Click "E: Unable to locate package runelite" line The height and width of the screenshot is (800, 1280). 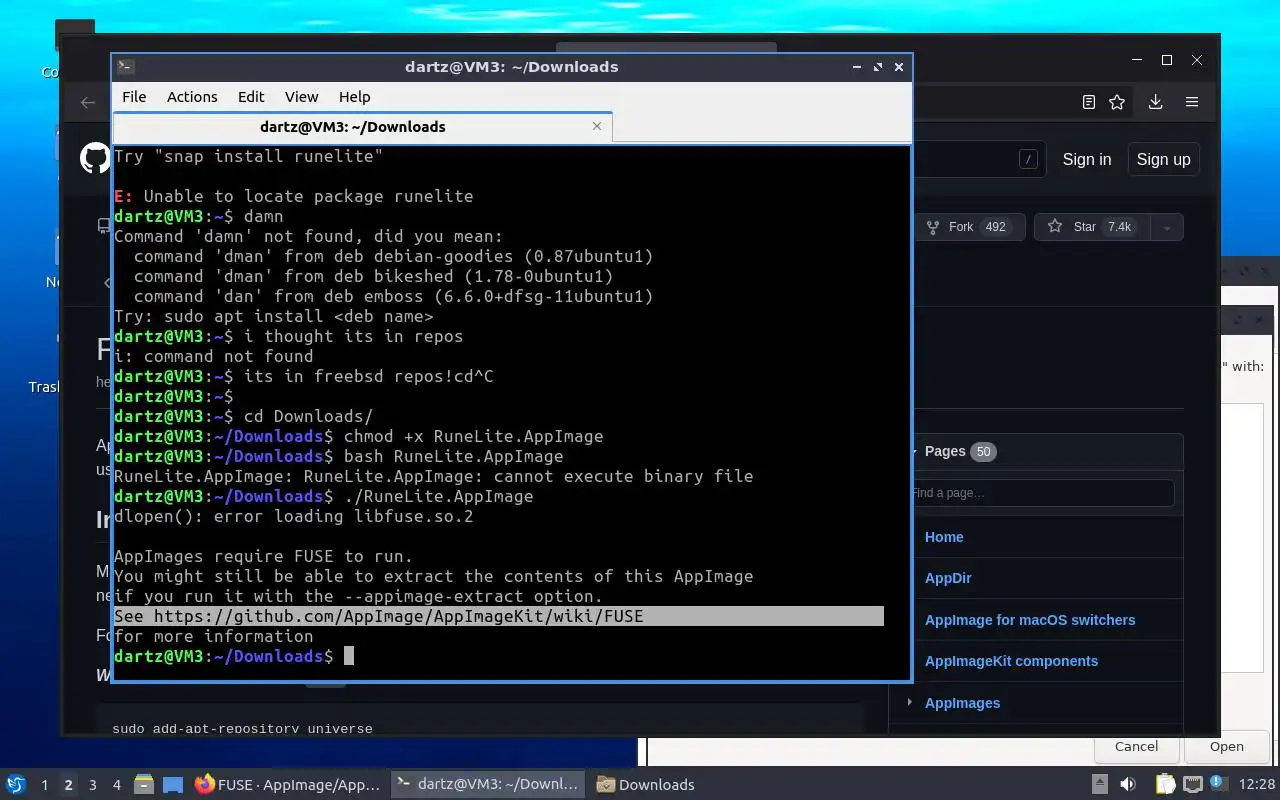coord(294,196)
